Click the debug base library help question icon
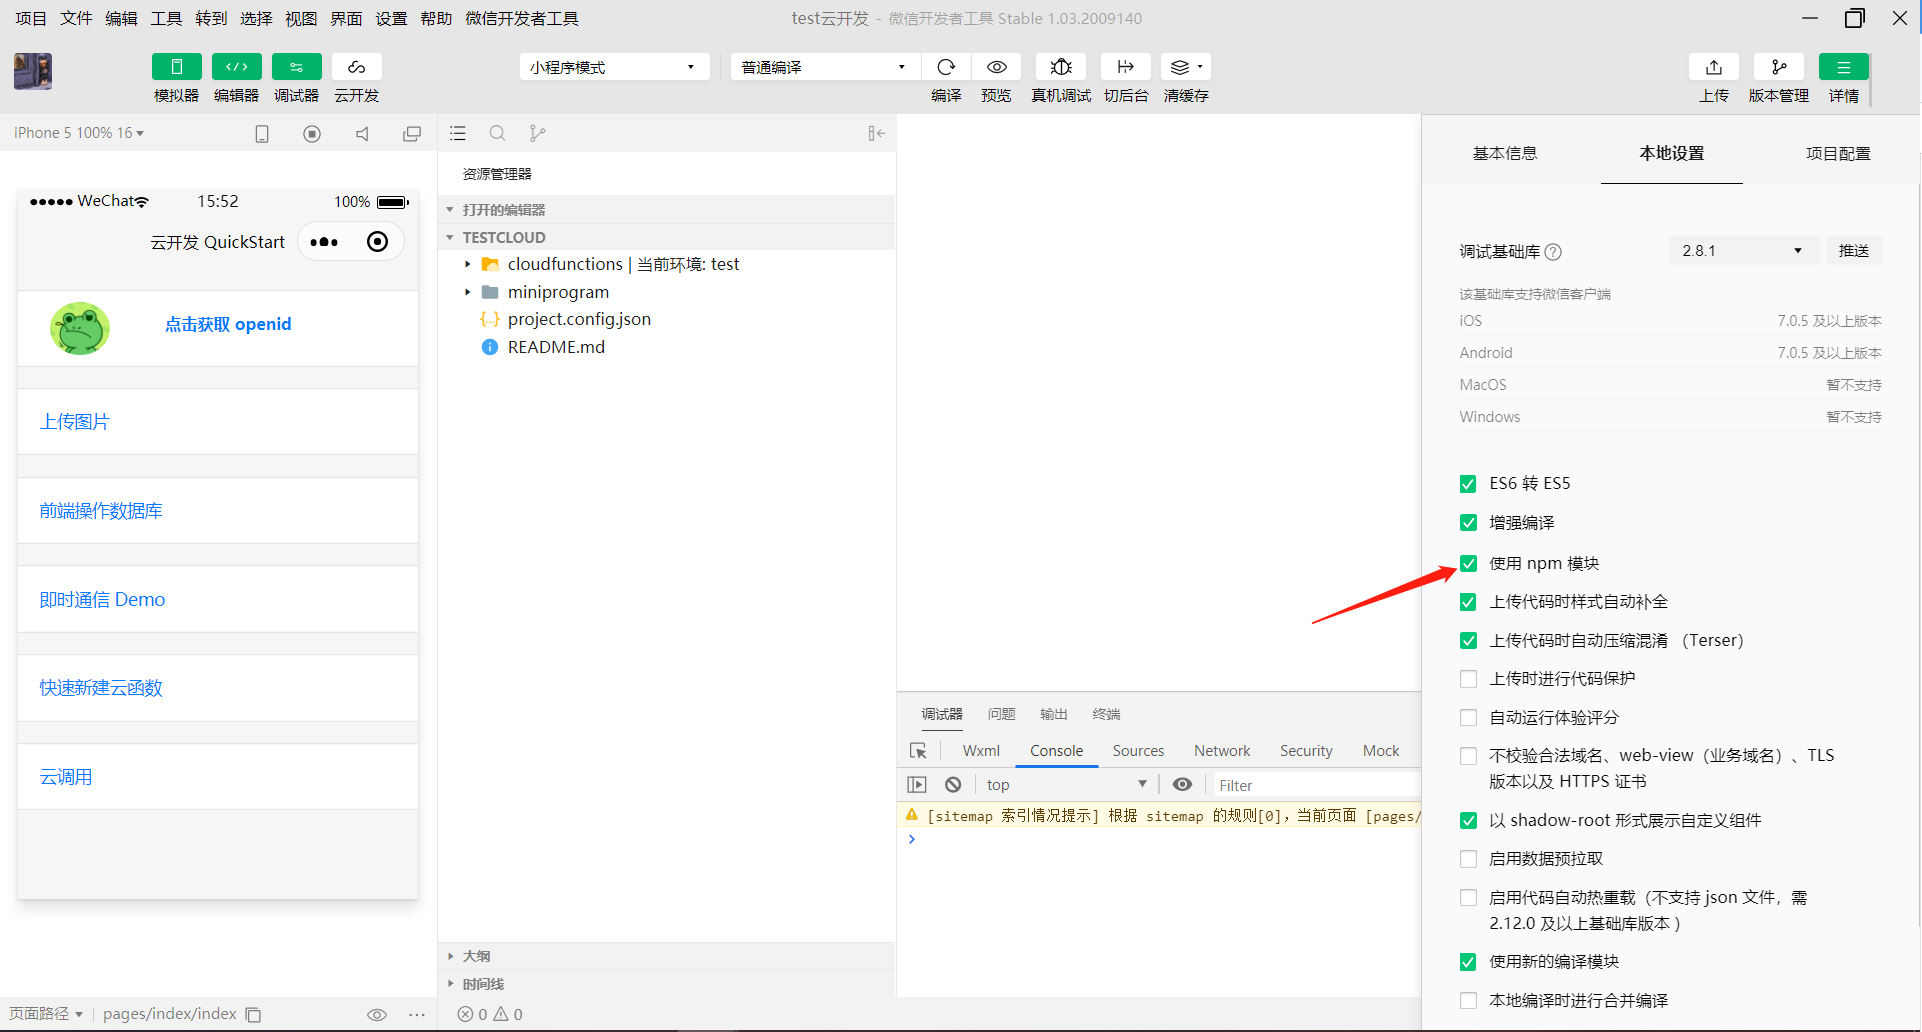Screen dimensions: 1922x1032 coord(1553,252)
